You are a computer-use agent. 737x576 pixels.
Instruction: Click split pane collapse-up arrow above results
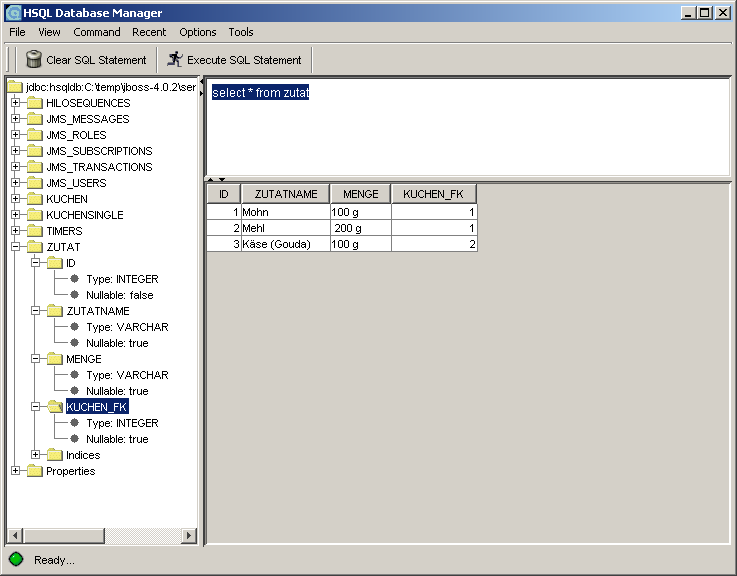(x=211, y=180)
